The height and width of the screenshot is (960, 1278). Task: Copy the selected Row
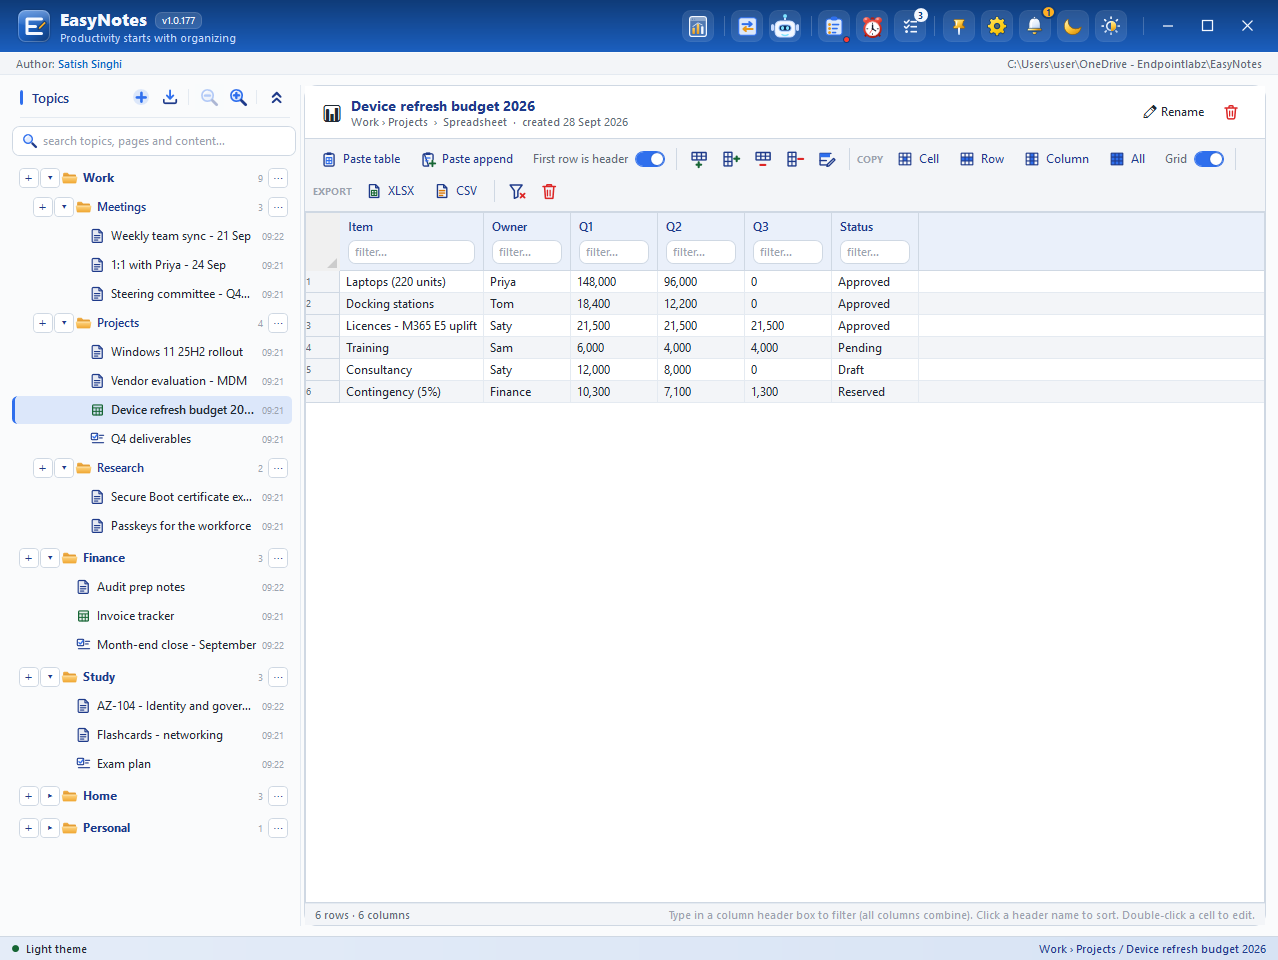pos(982,159)
